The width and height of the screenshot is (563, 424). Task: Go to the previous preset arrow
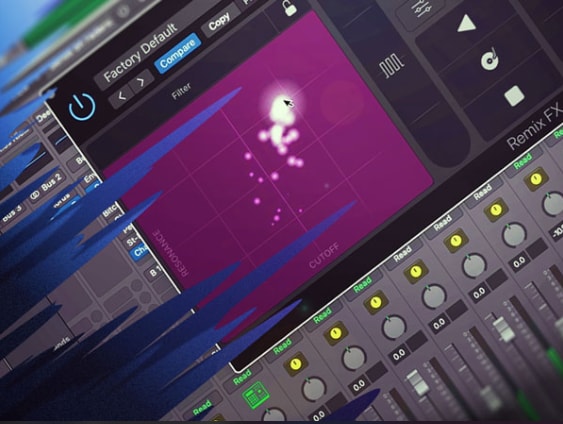[122, 96]
